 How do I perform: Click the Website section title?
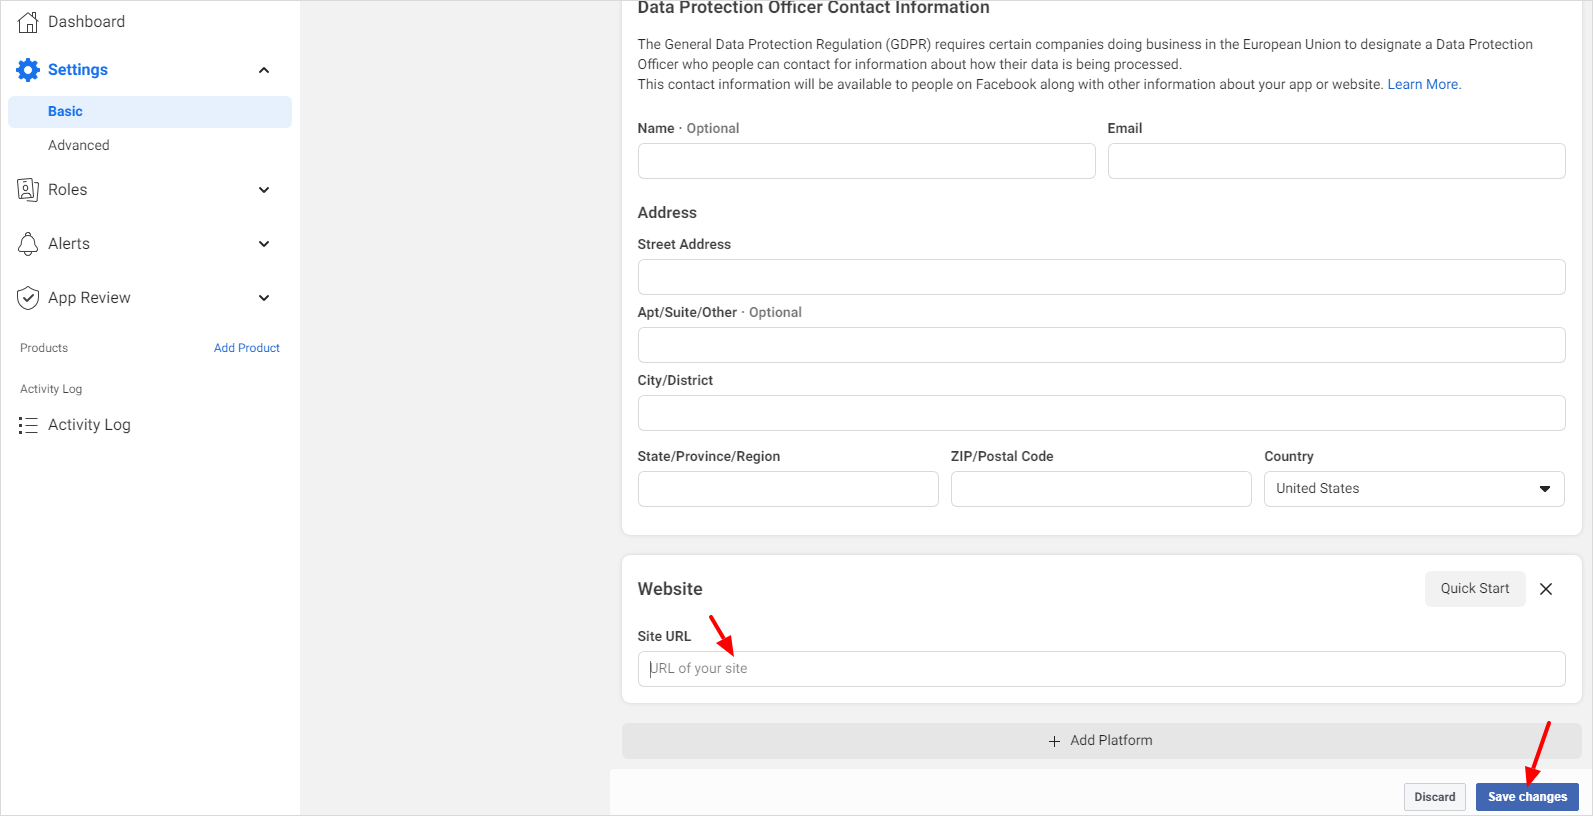[670, 589]
